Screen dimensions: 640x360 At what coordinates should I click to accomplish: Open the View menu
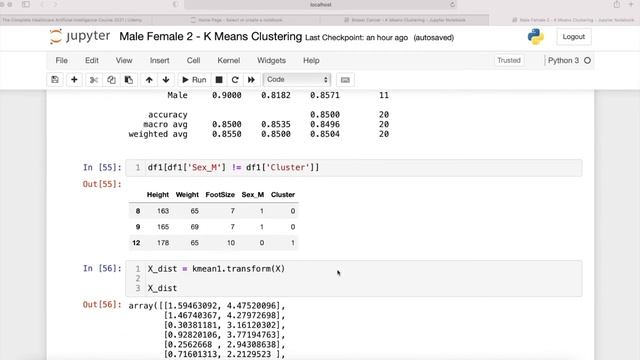[x=124, y=60]
